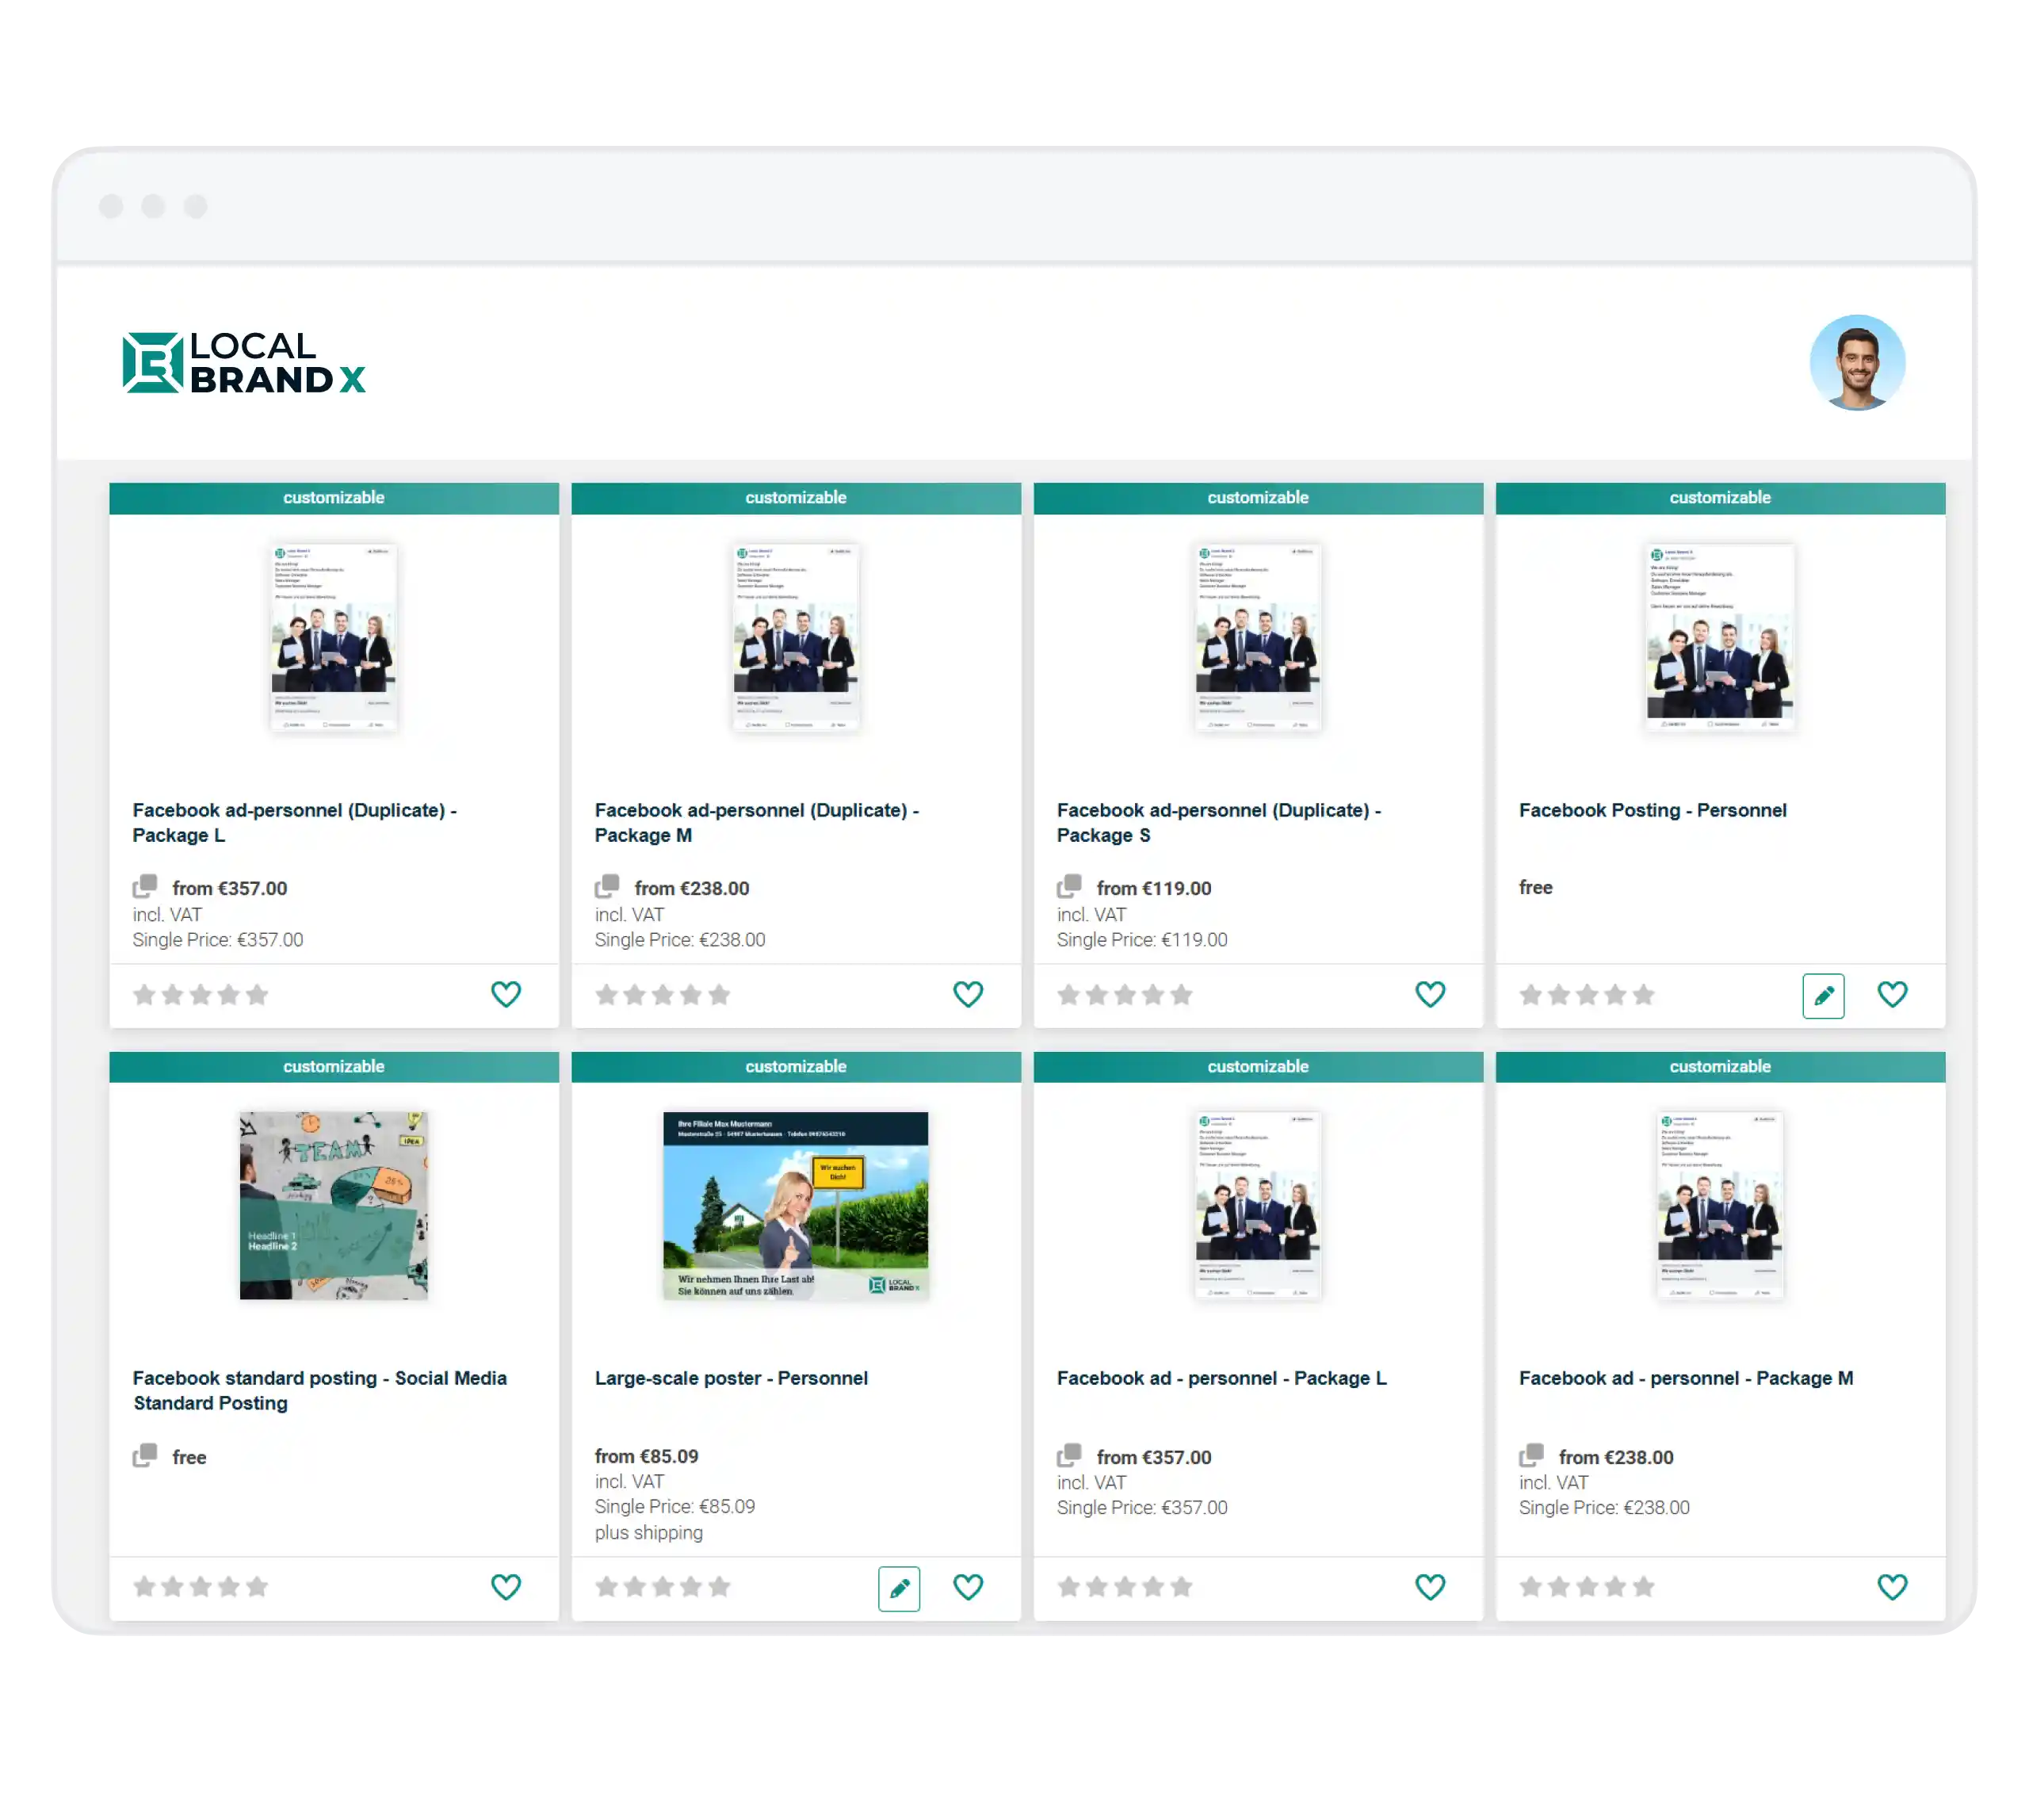2029x1820 pixels.
Task: Favorite the Large-scale poster - Personnel
Action: pyautogui.click(x=968, y=1587)
